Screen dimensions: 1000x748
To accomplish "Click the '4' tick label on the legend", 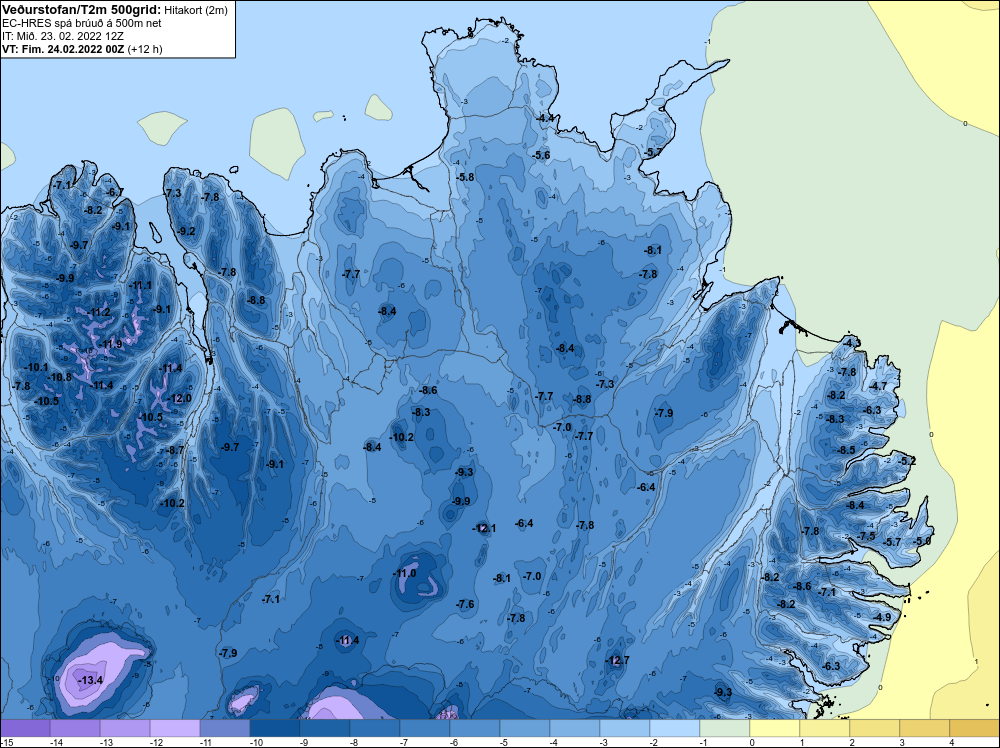I will point(950,742).
